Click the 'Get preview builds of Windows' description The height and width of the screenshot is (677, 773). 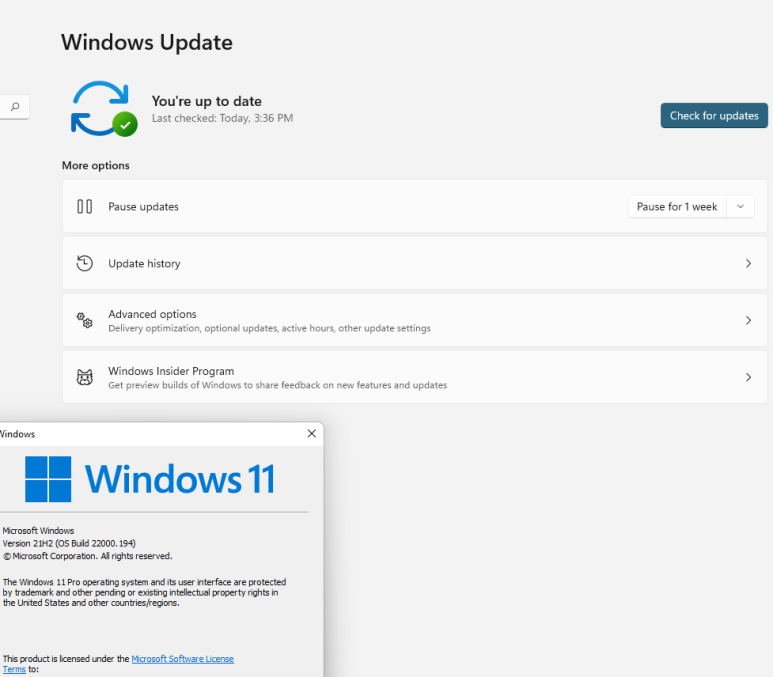coord(278,385)
